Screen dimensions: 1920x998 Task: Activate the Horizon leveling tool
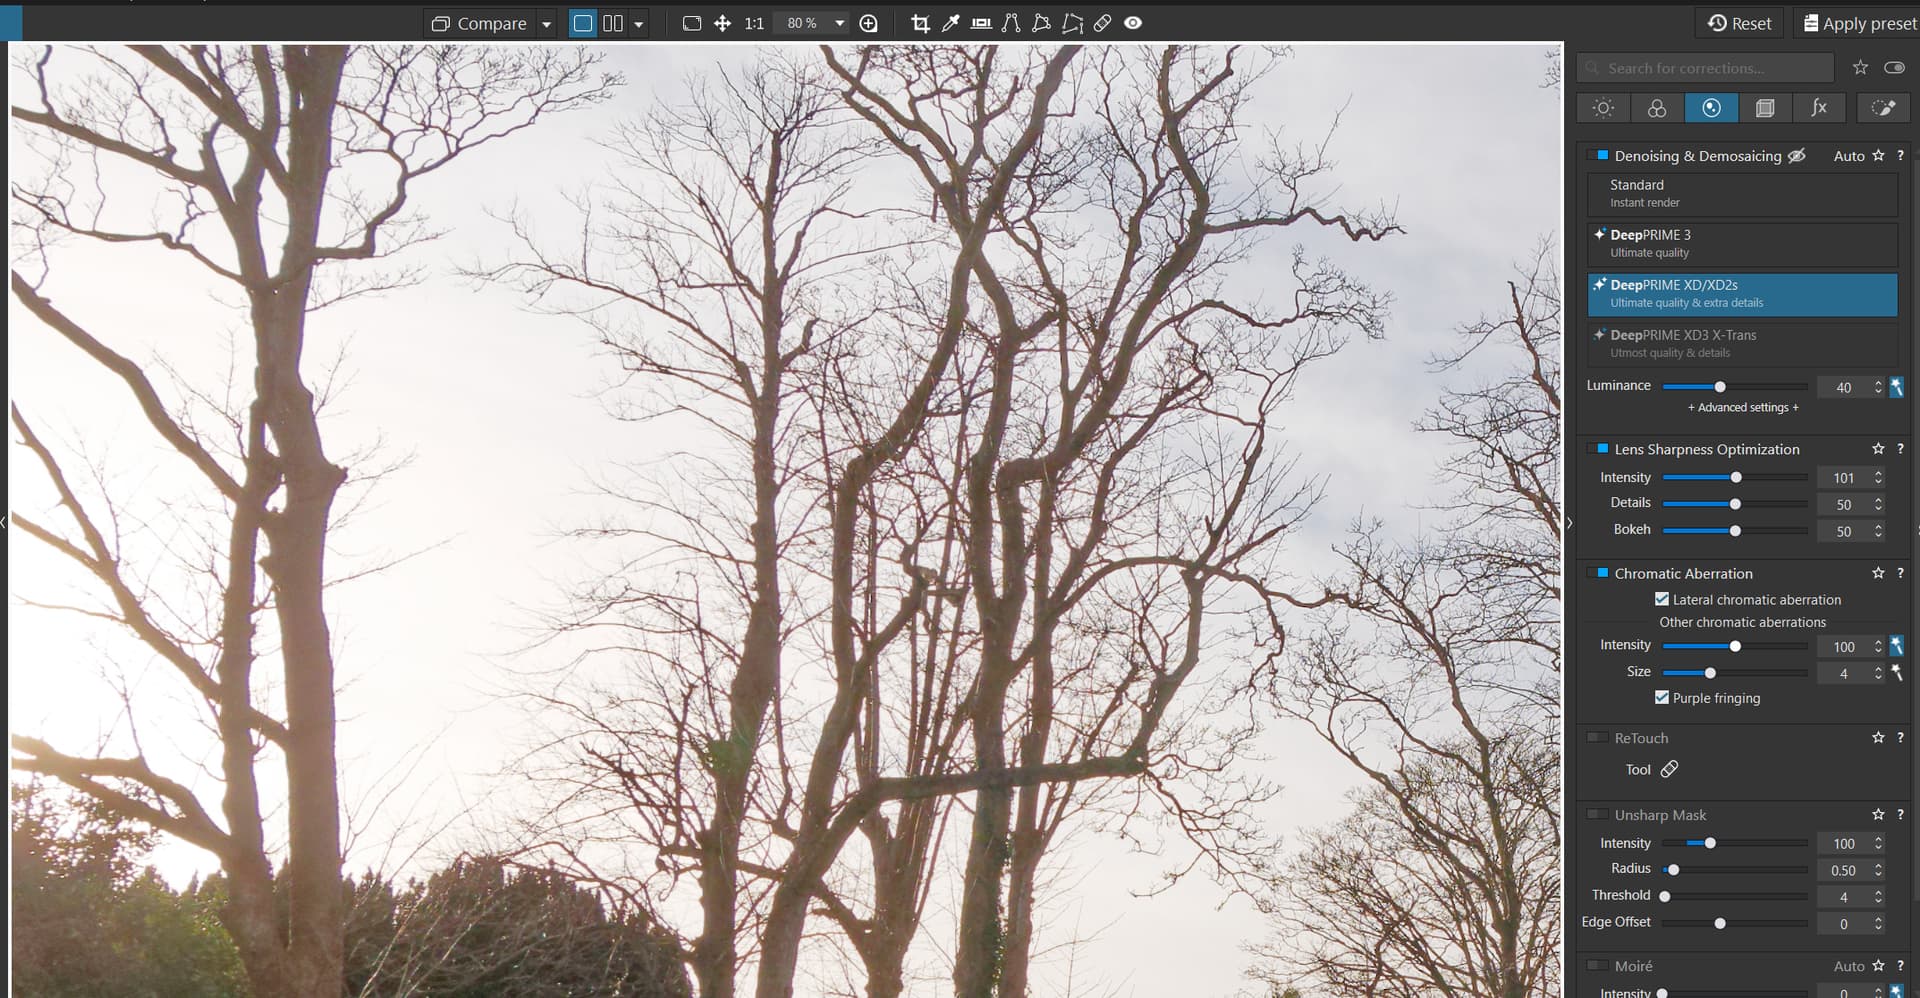tap(981, 23)
